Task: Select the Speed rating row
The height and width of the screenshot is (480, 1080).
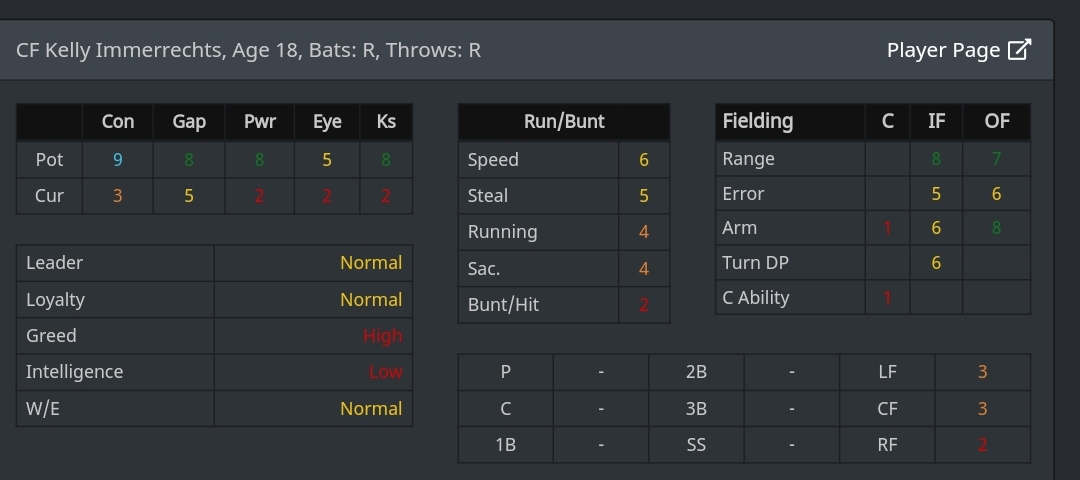Action: pos(564,160)
